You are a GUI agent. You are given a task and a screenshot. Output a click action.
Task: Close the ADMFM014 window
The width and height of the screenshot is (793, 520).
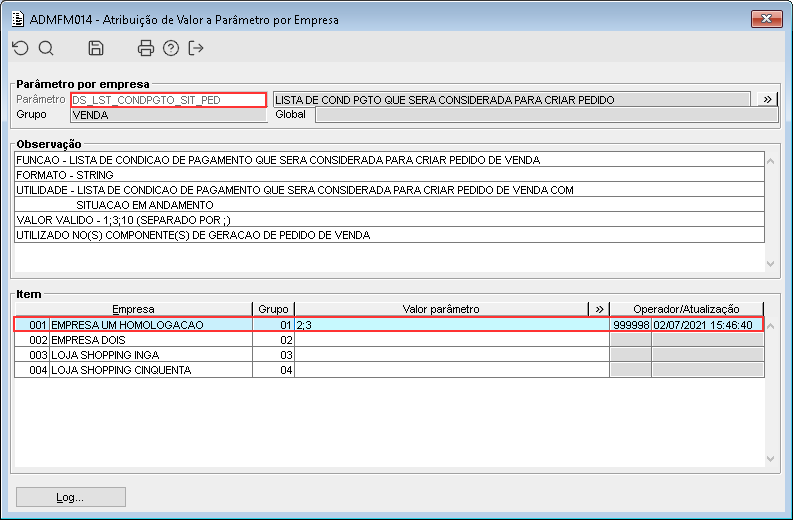(766, 19)
